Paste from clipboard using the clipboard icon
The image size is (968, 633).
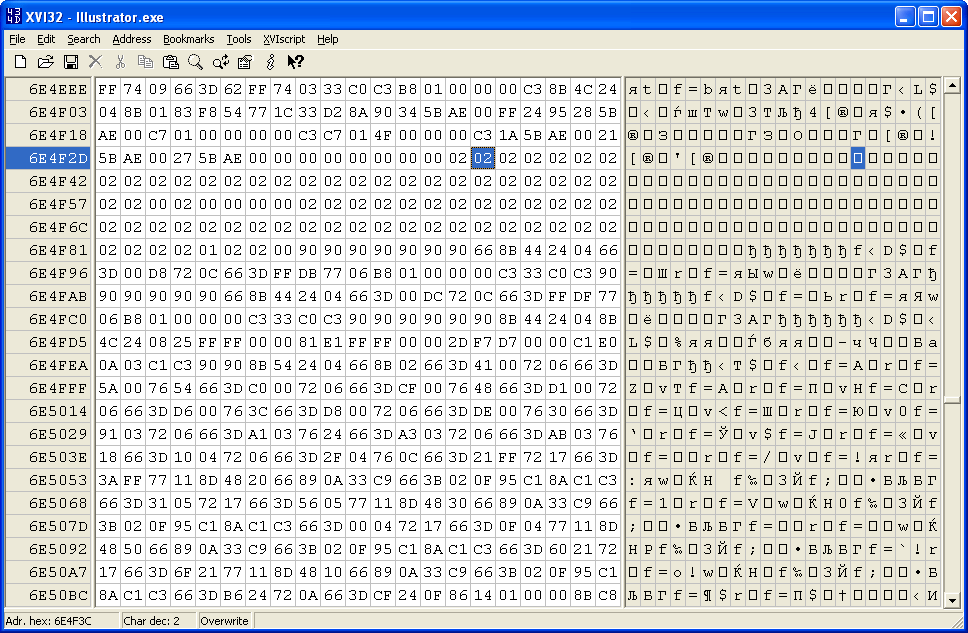tap(170, 62)
